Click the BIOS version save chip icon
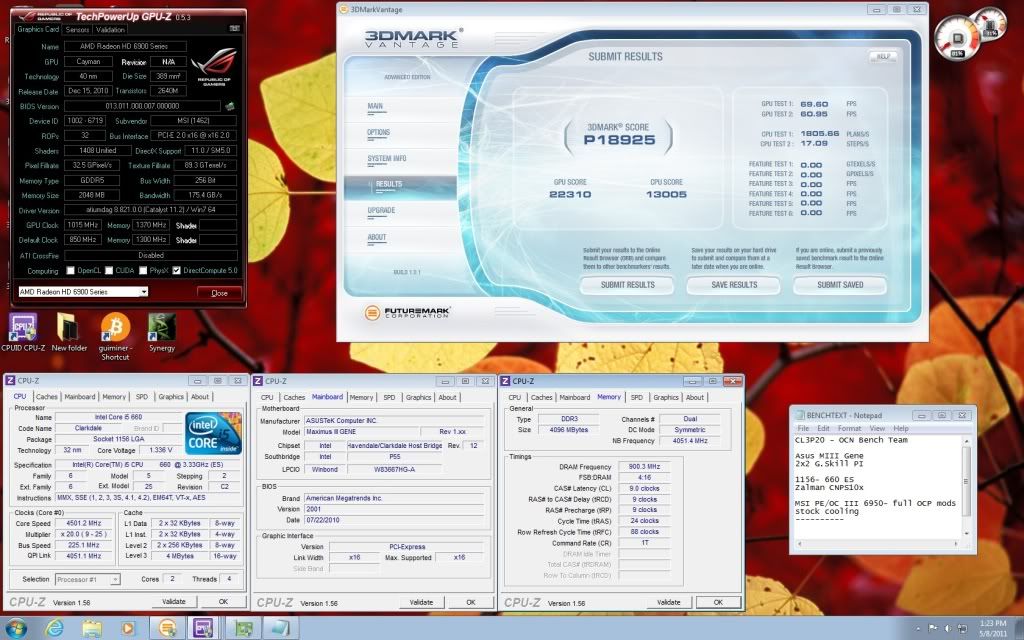 click(x=229, y=105)
